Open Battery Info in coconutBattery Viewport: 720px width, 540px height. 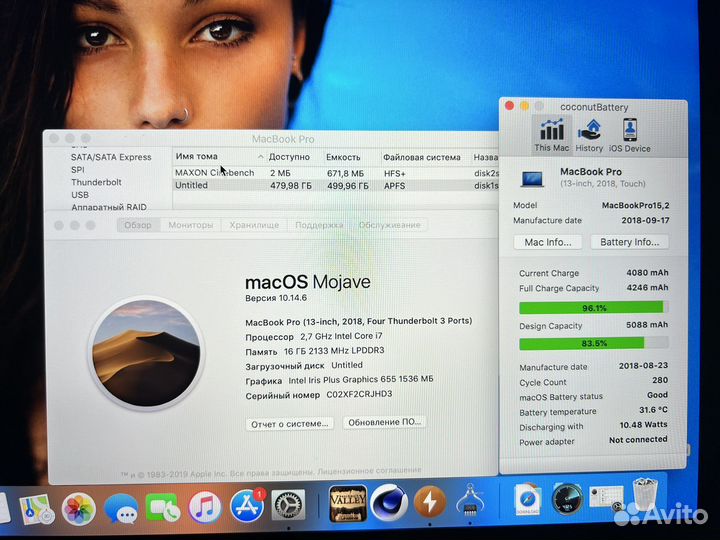tap(629, 242)
